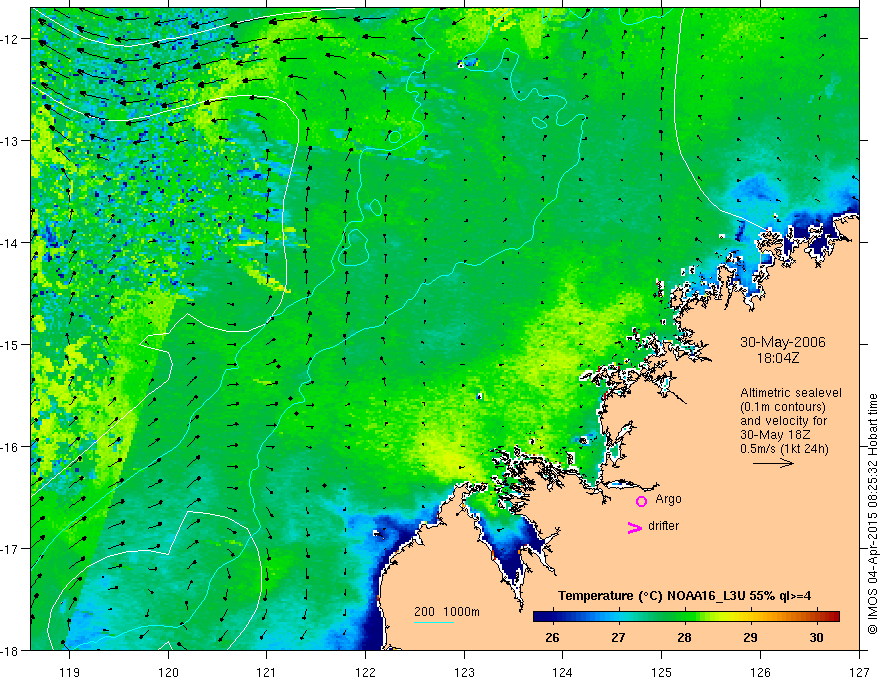The image size is (880, 680).
Task: Click the 'drifter' legend label
Action: (663, 526)
